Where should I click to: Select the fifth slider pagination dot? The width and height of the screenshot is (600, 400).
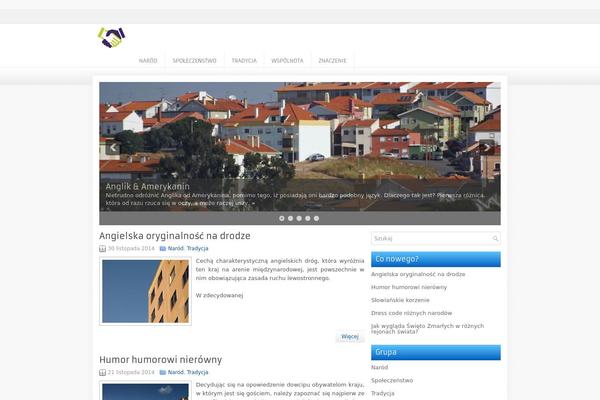[316, 218]
